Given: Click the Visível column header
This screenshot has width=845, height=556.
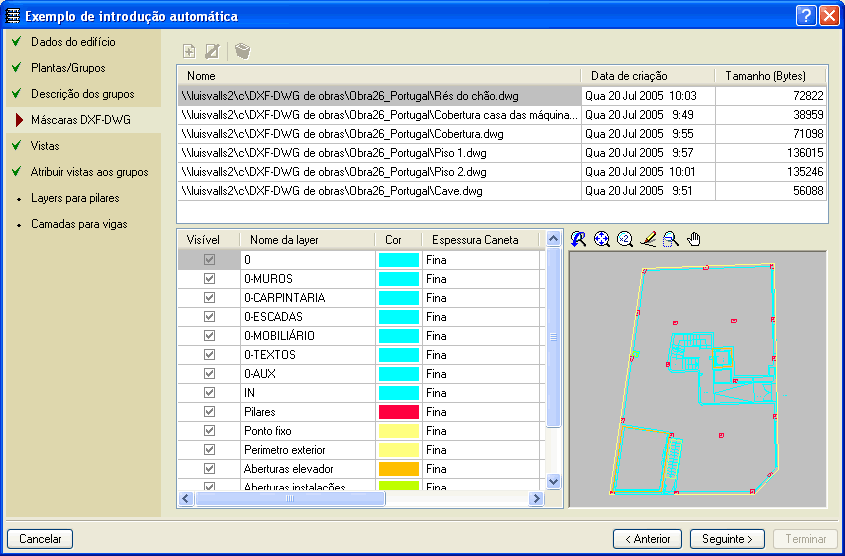Looking at the screenshot, I should point(209,240).
